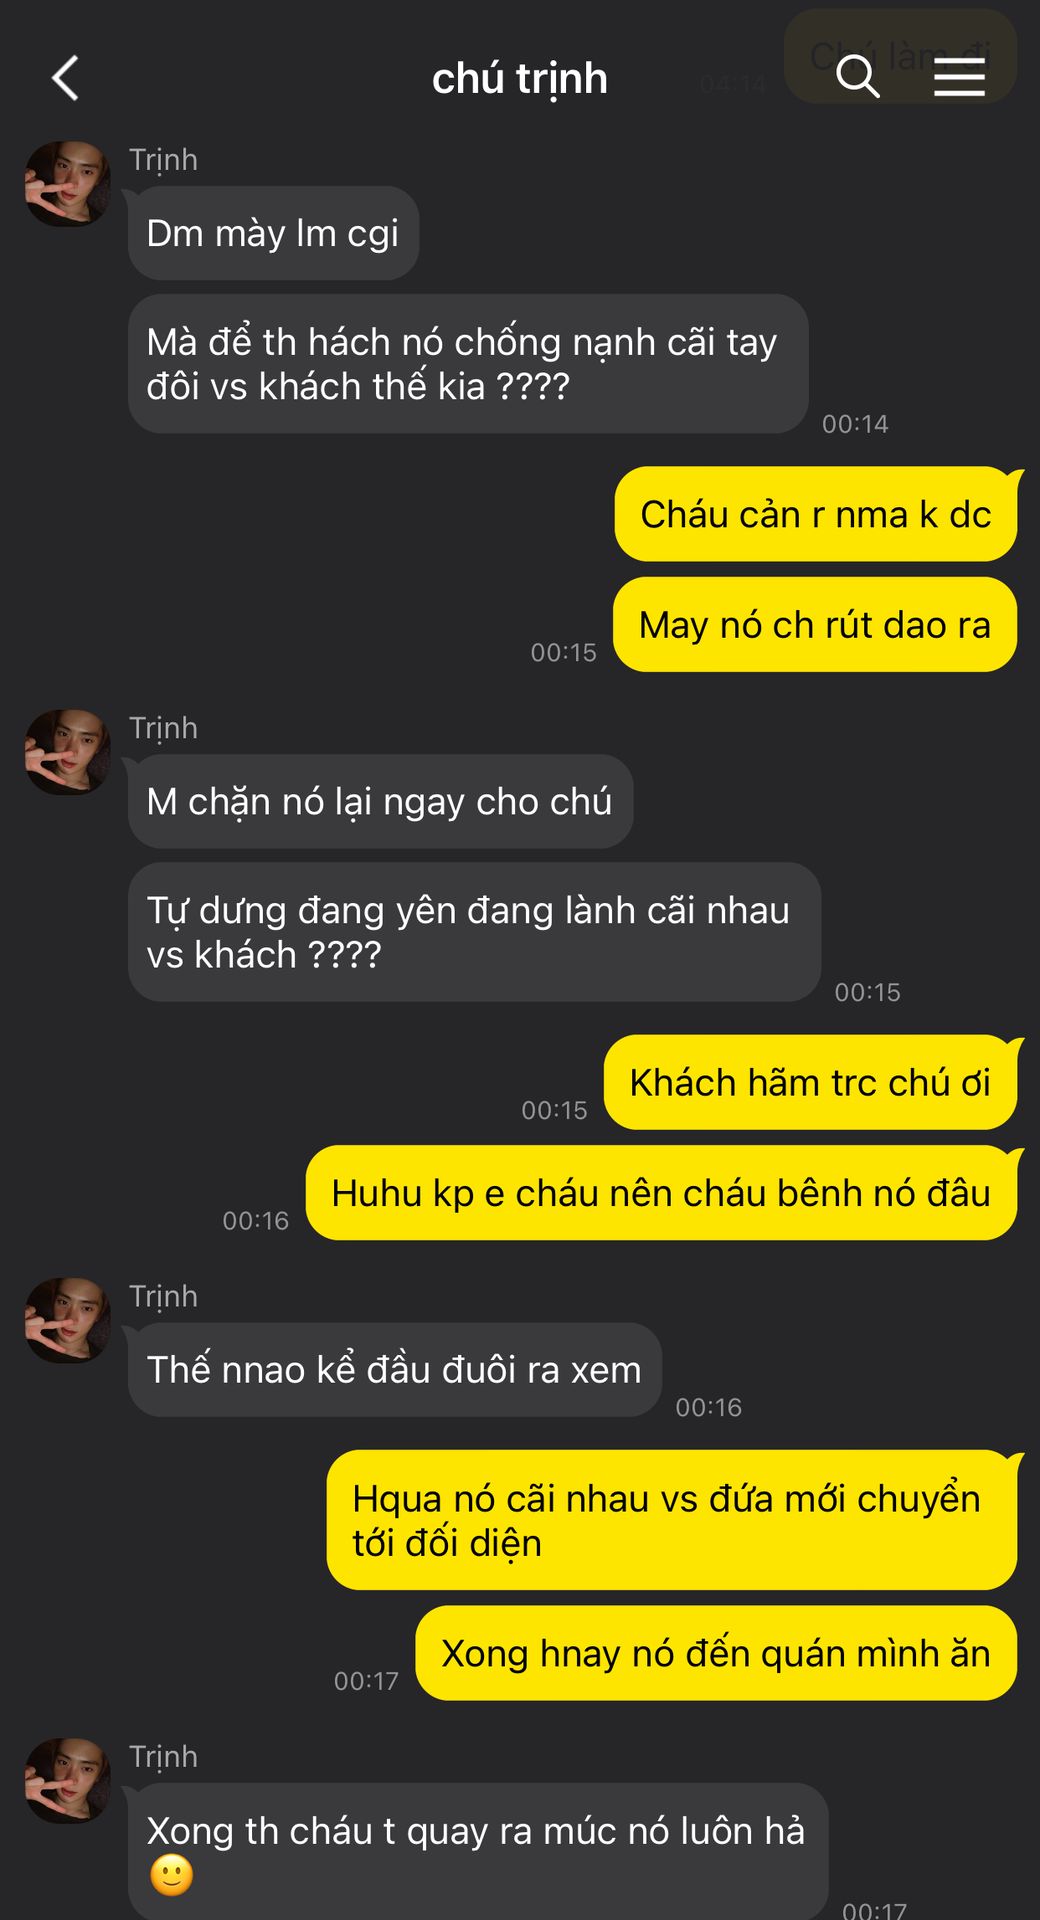The width and height of the screenshot is (1040, 1920).
Task: Tap the "Thế nnao kể đầu đuôi ra xem" message
Action: point(394,1369)
